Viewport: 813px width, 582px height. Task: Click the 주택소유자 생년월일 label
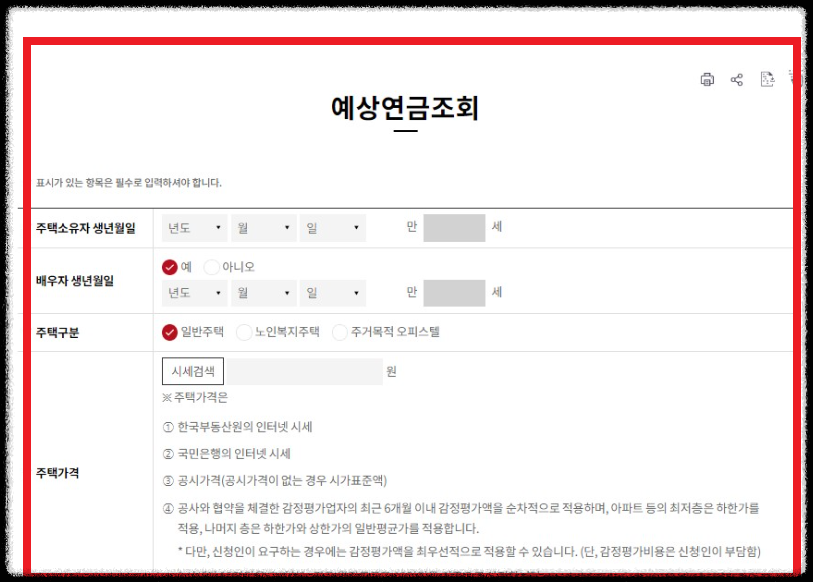click(86, 228)
